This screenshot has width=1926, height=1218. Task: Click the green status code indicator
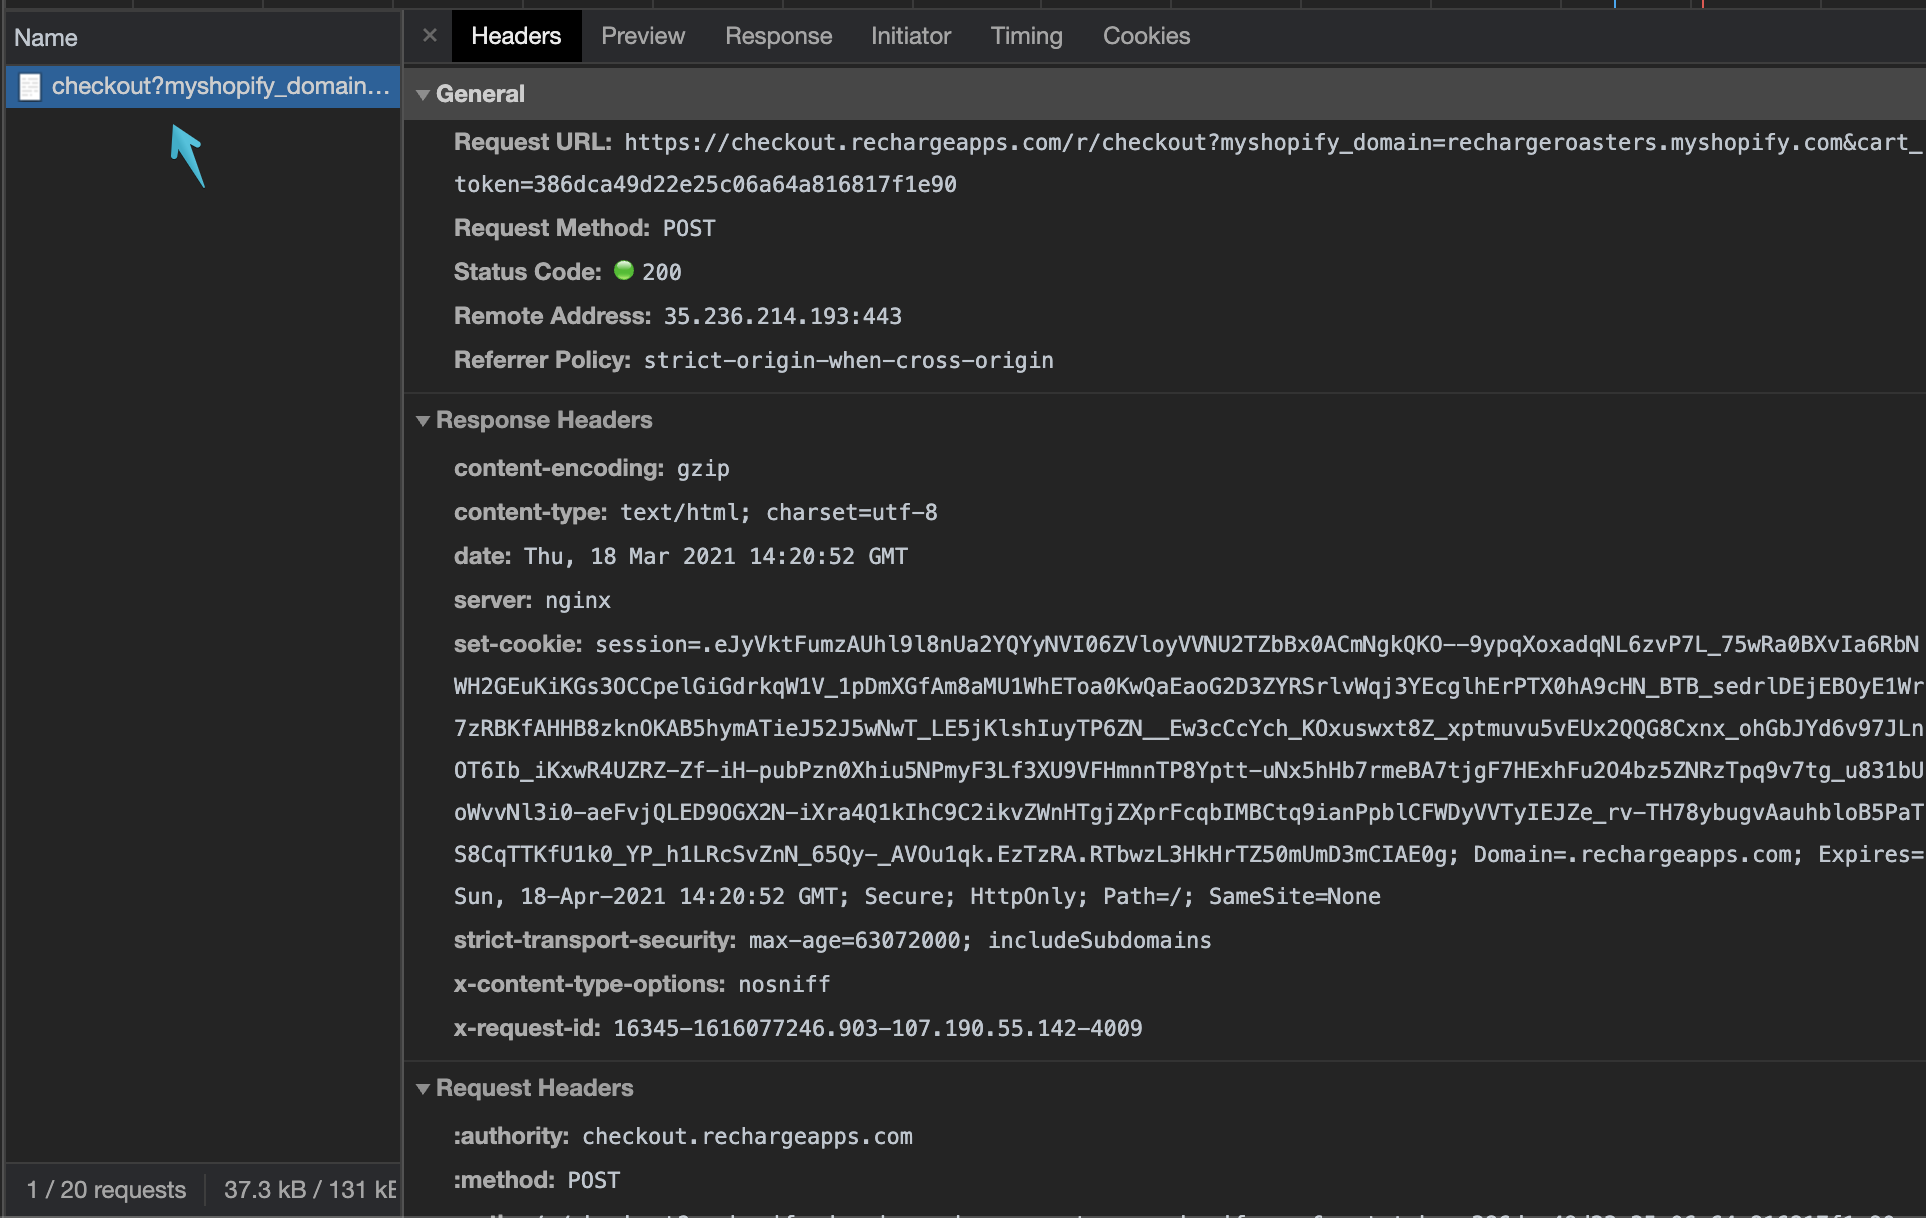click(x=624, y=271)
